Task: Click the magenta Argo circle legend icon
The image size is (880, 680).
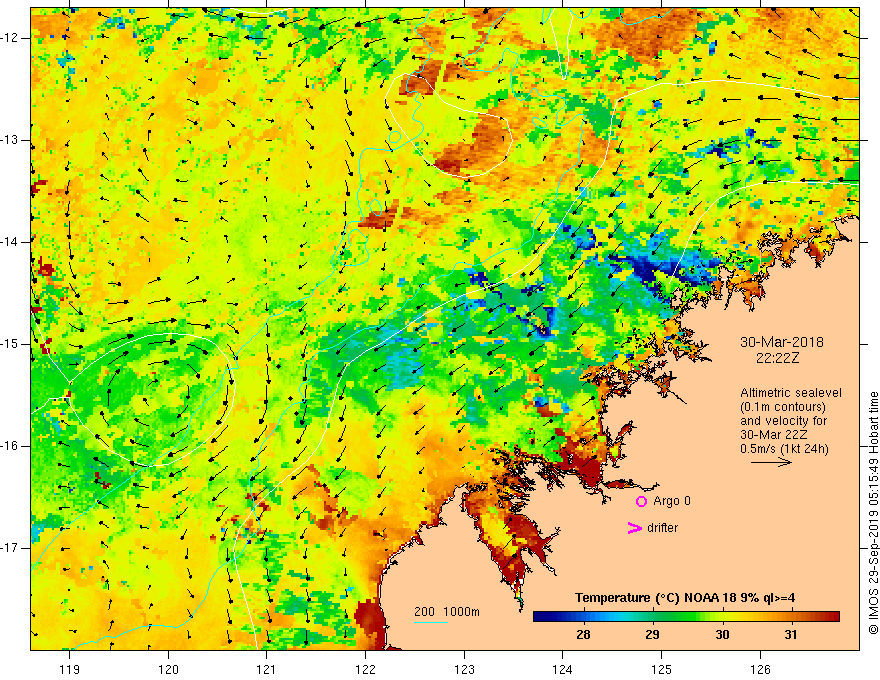Action: pos(641,501)
